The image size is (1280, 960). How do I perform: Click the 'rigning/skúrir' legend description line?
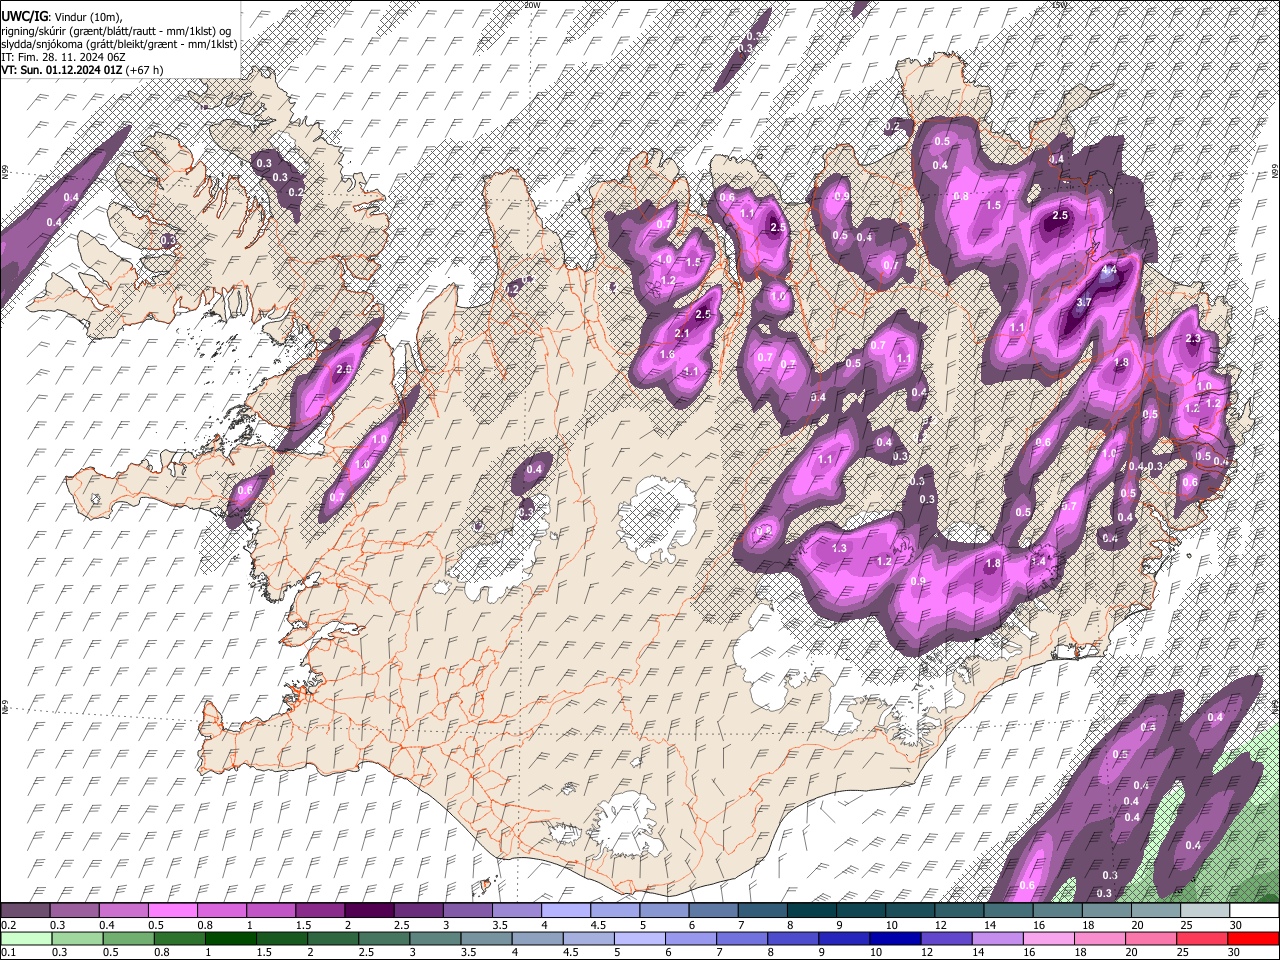click(x=115, y=31)
